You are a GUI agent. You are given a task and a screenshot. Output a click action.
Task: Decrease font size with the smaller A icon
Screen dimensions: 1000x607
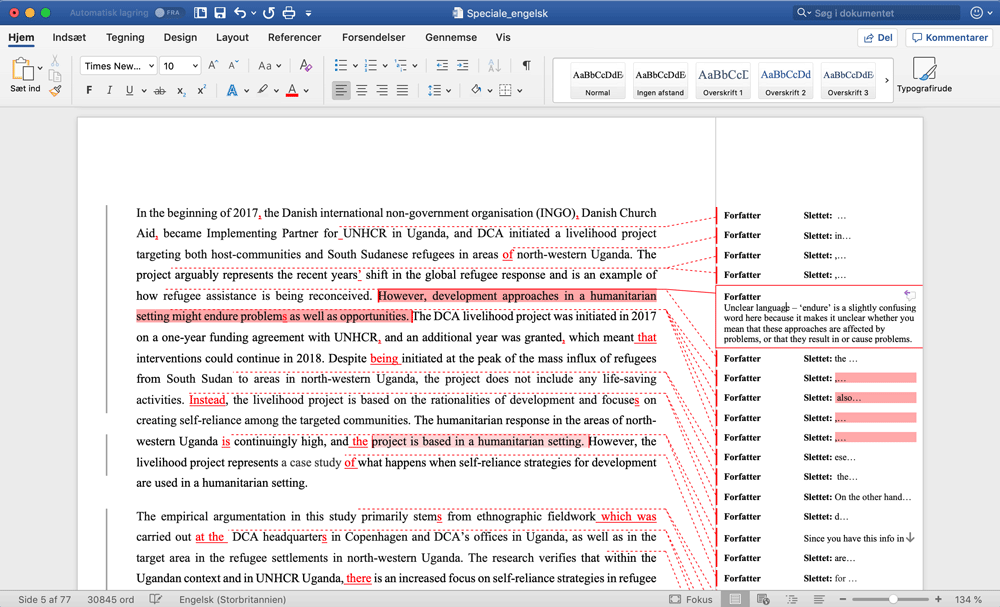tap(233, 65)
